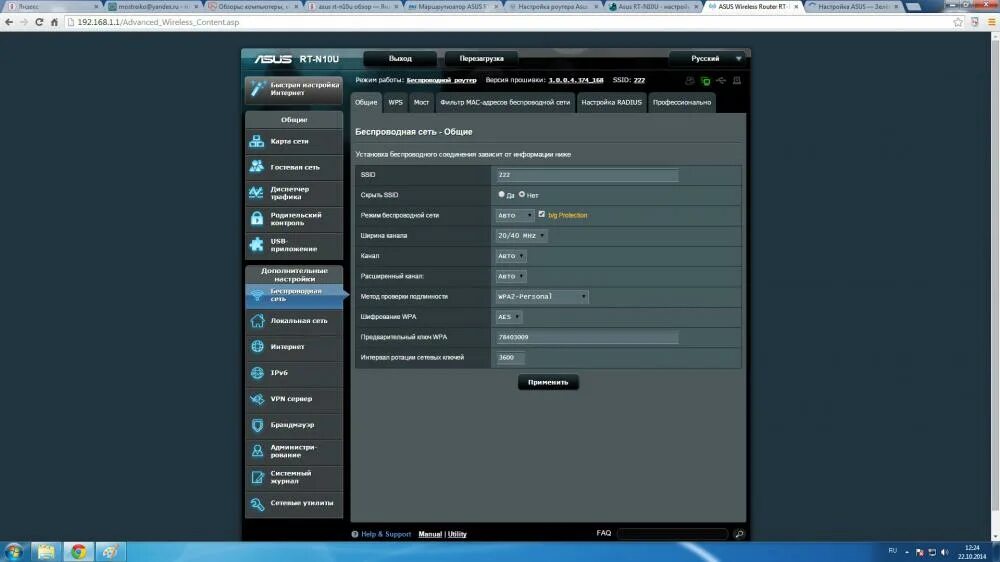Open Расширенный канал Авто dropdown
The width and height of the screenshot is (1000, 562).
[x=511, y=276]
